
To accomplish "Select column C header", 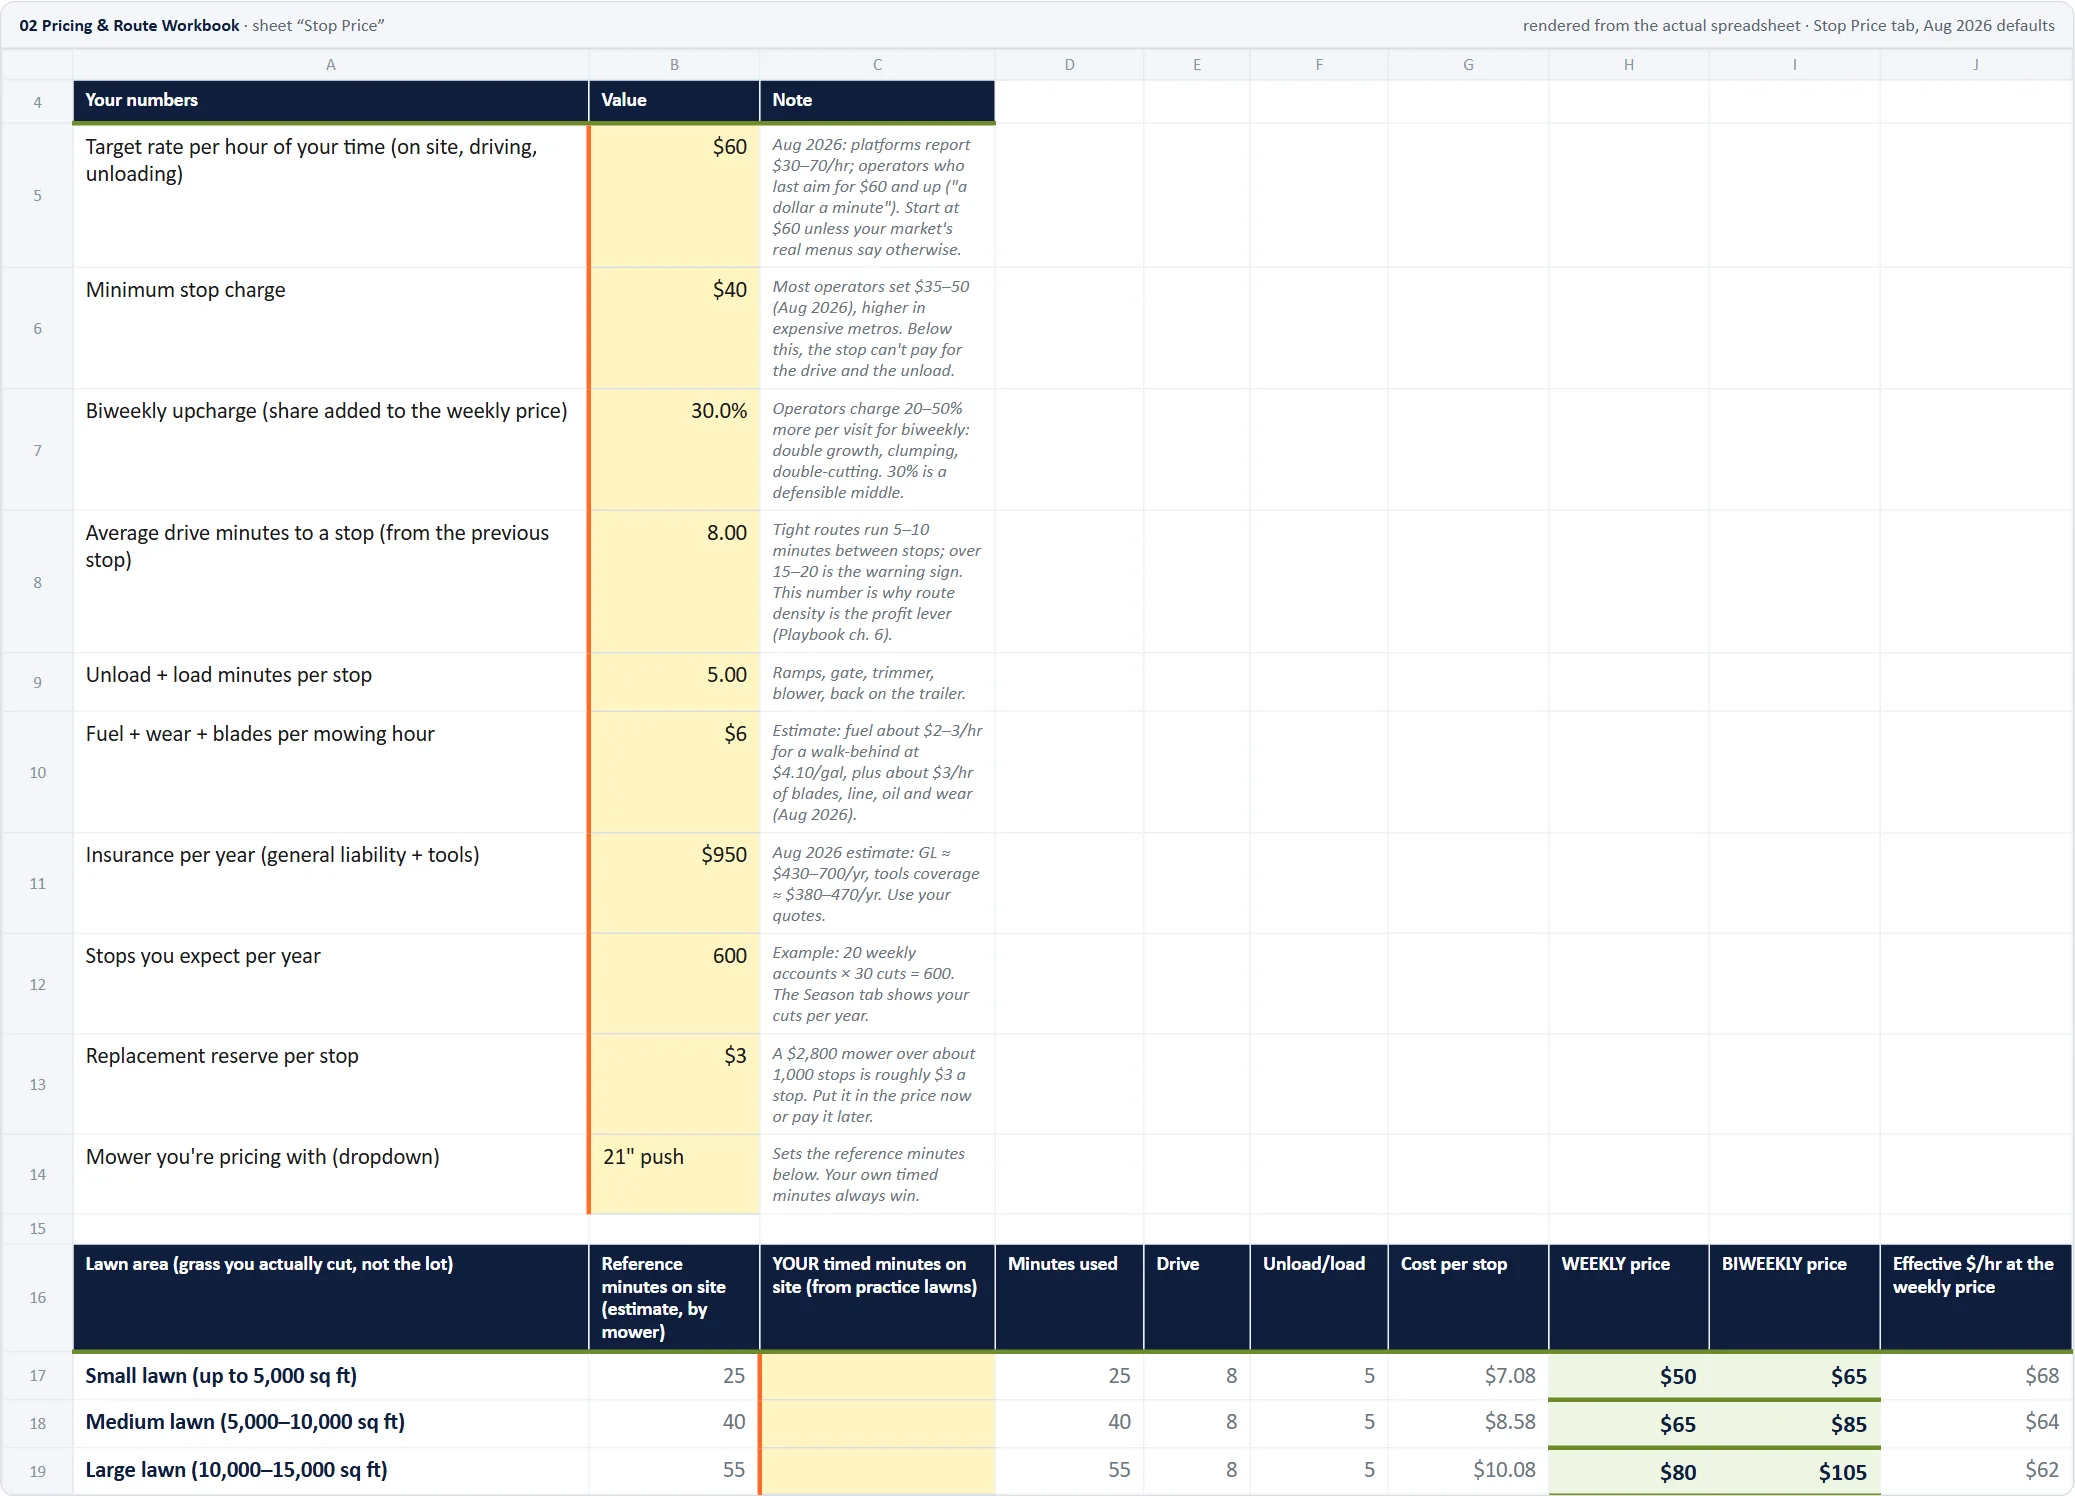I will (877, 64).
